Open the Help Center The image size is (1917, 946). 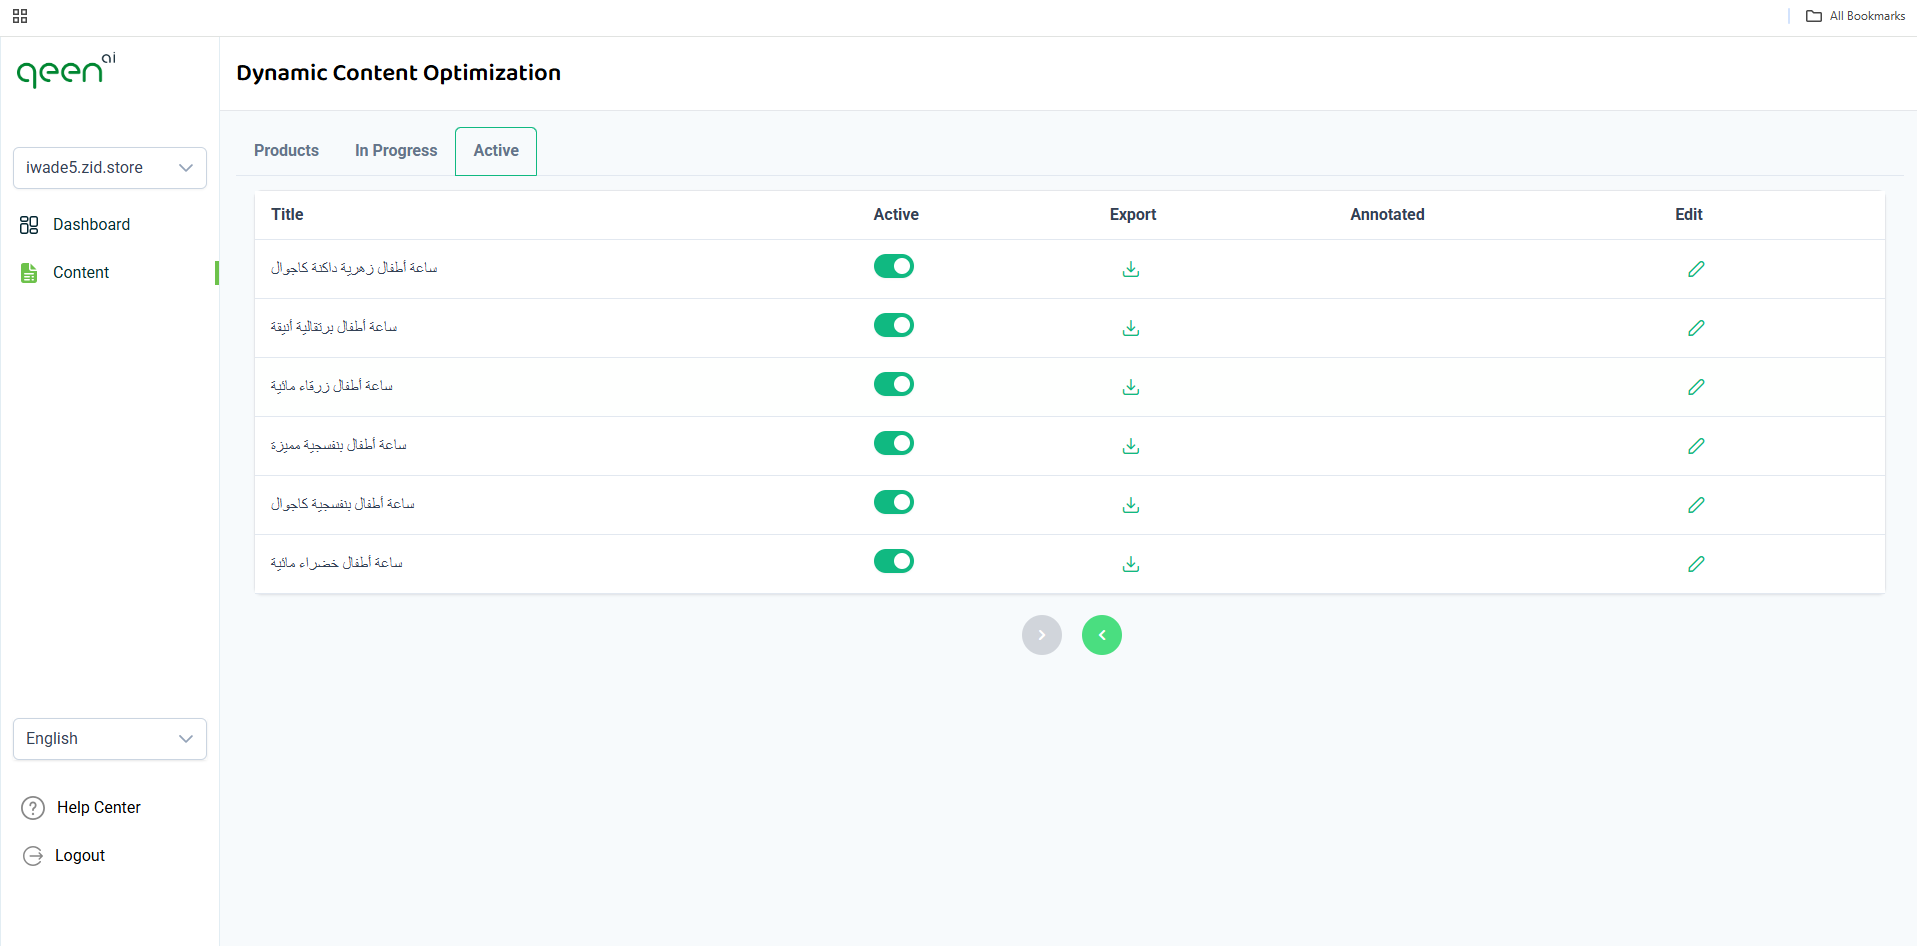pos(81,808)
